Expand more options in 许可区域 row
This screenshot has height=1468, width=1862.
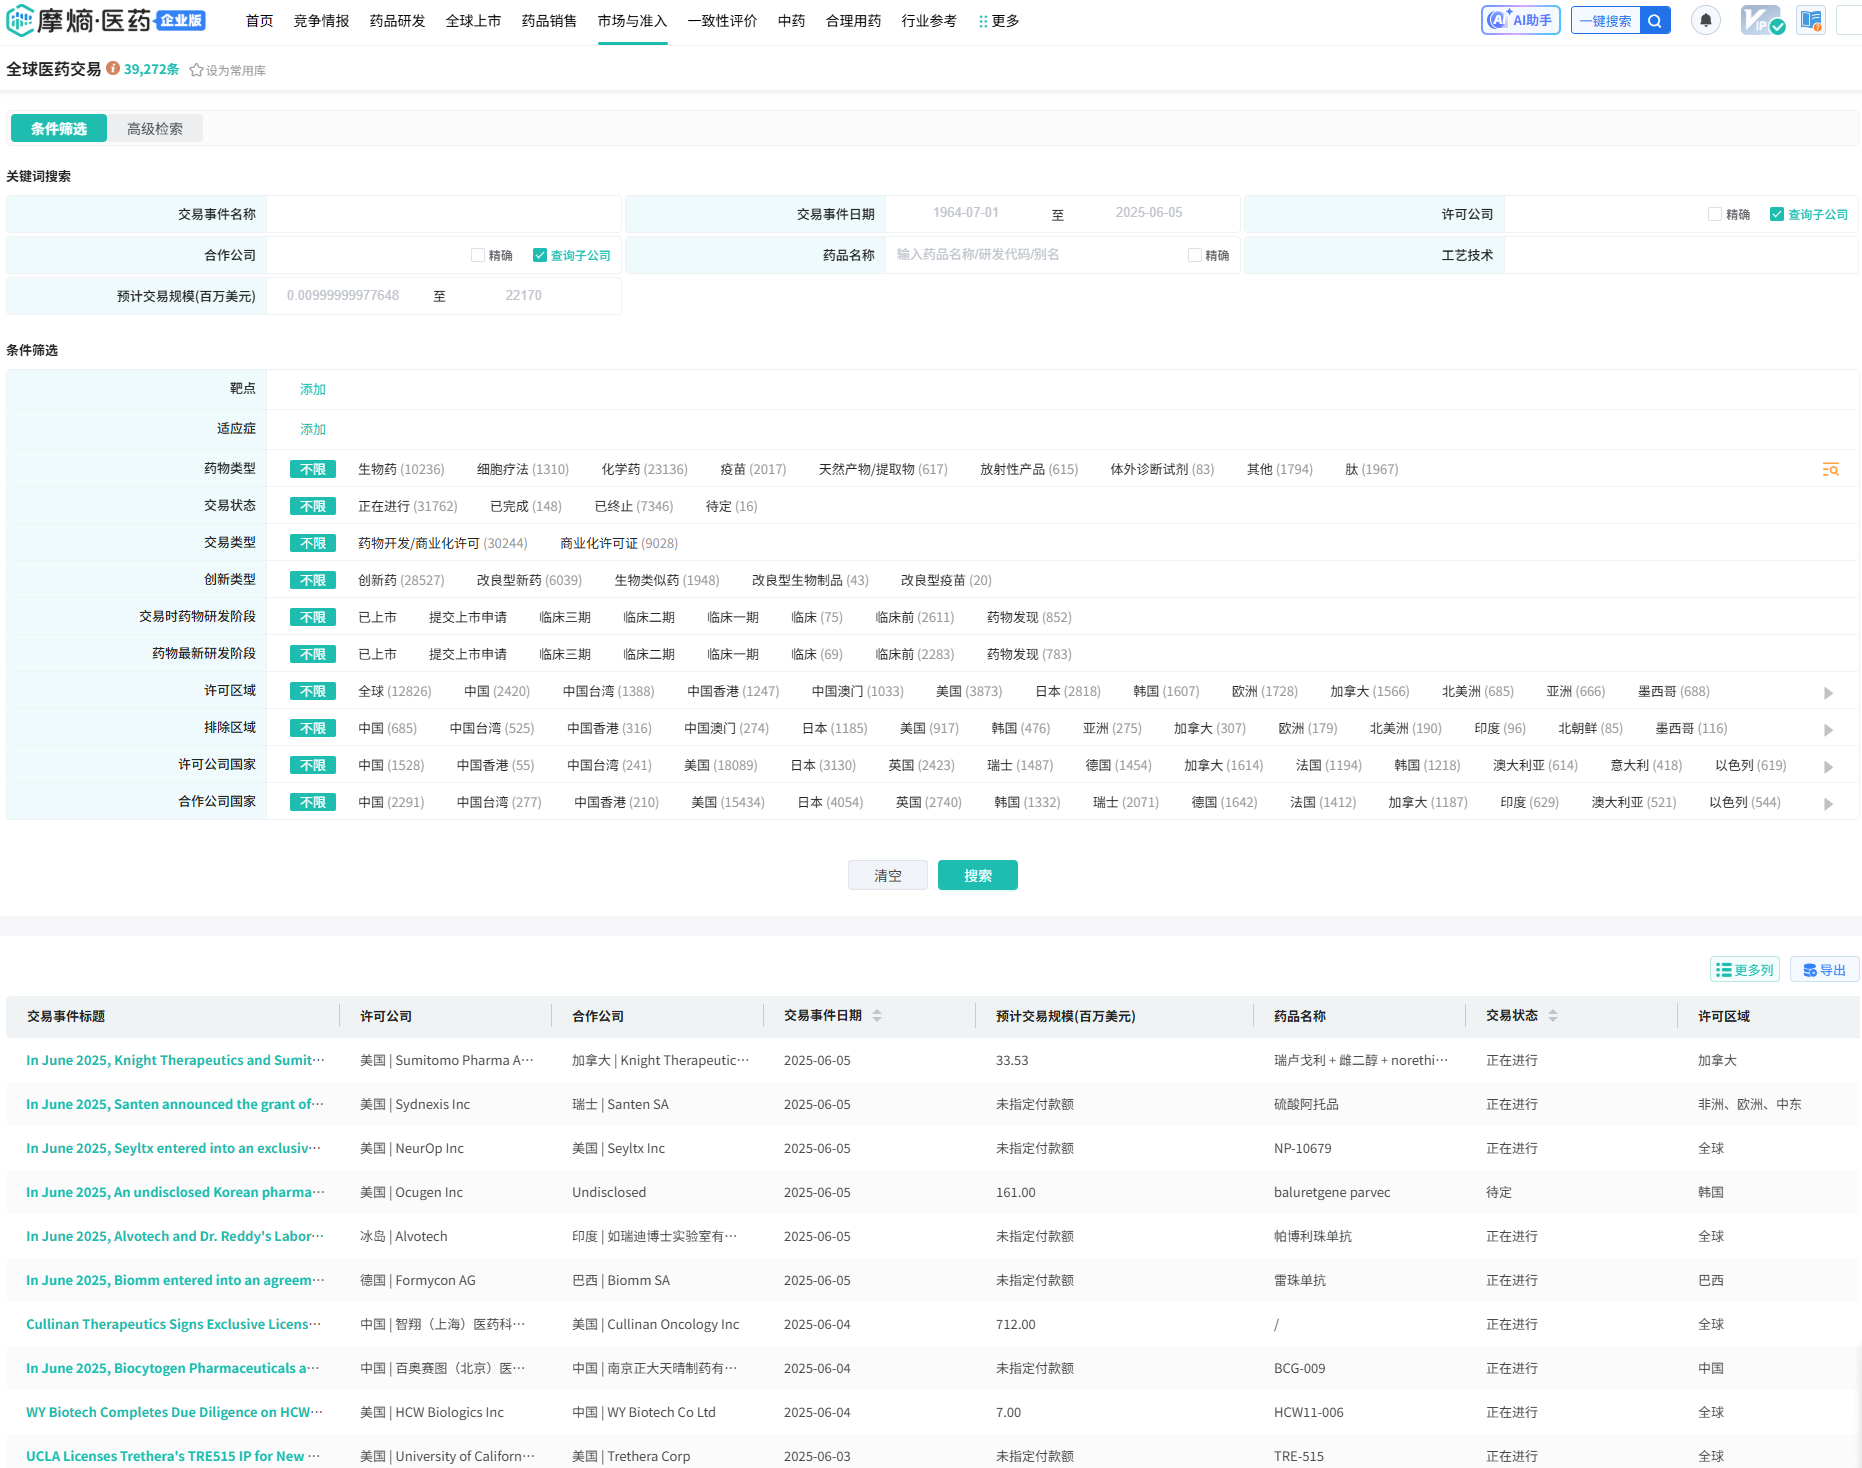point(1828,692)
